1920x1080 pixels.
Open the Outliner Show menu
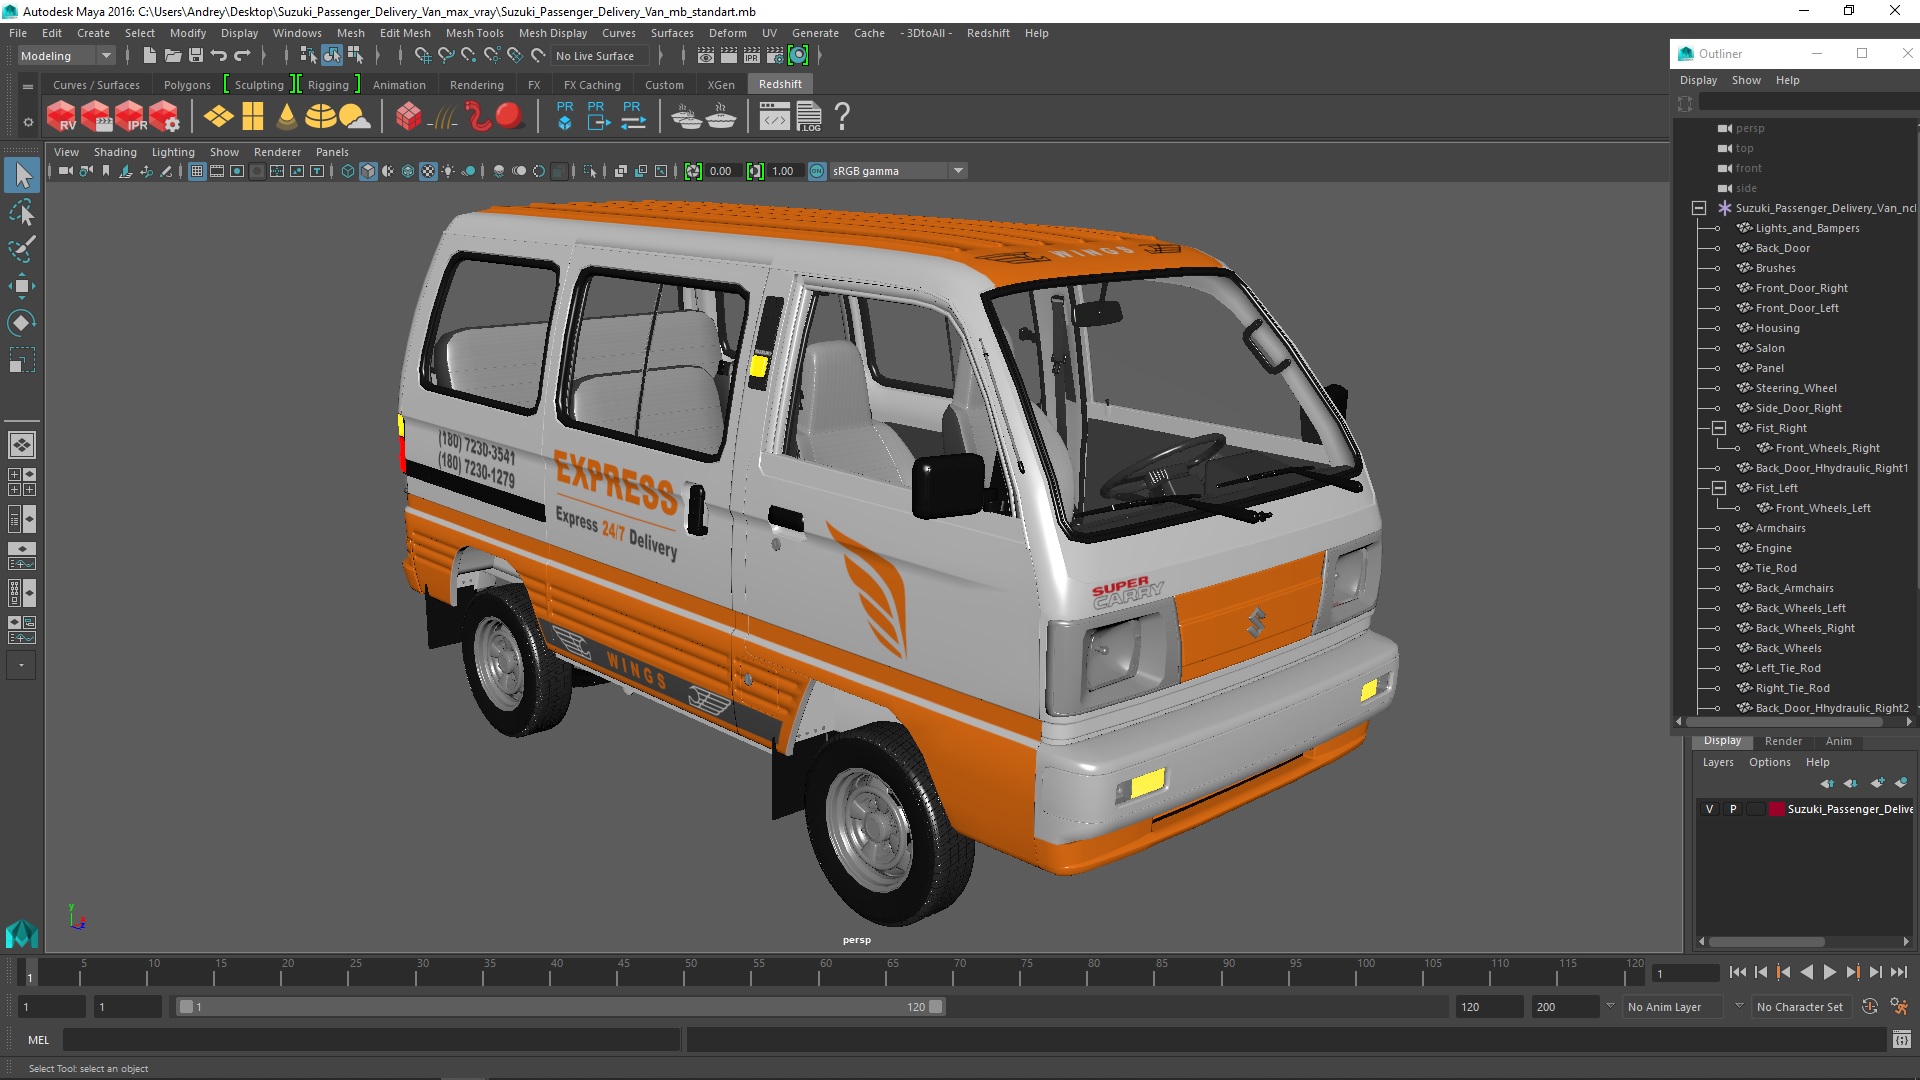(1746, 80)
